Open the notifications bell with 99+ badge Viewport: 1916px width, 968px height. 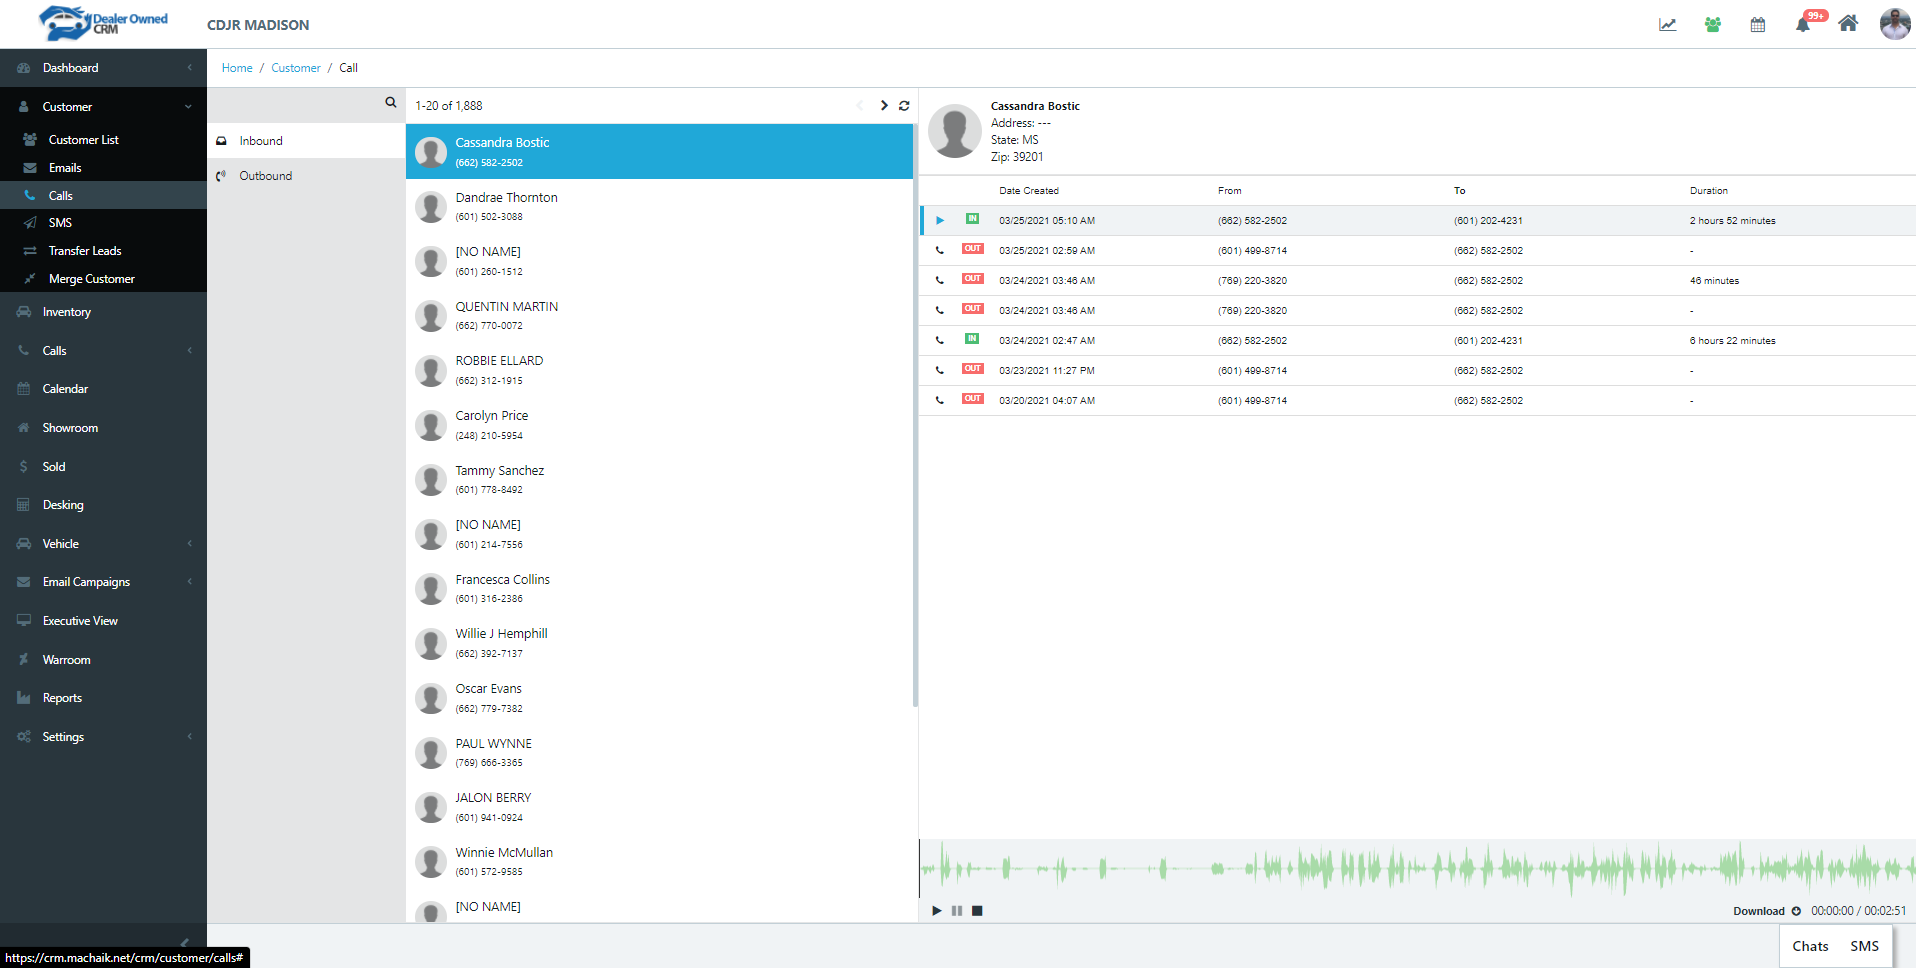coord(1803,25)
